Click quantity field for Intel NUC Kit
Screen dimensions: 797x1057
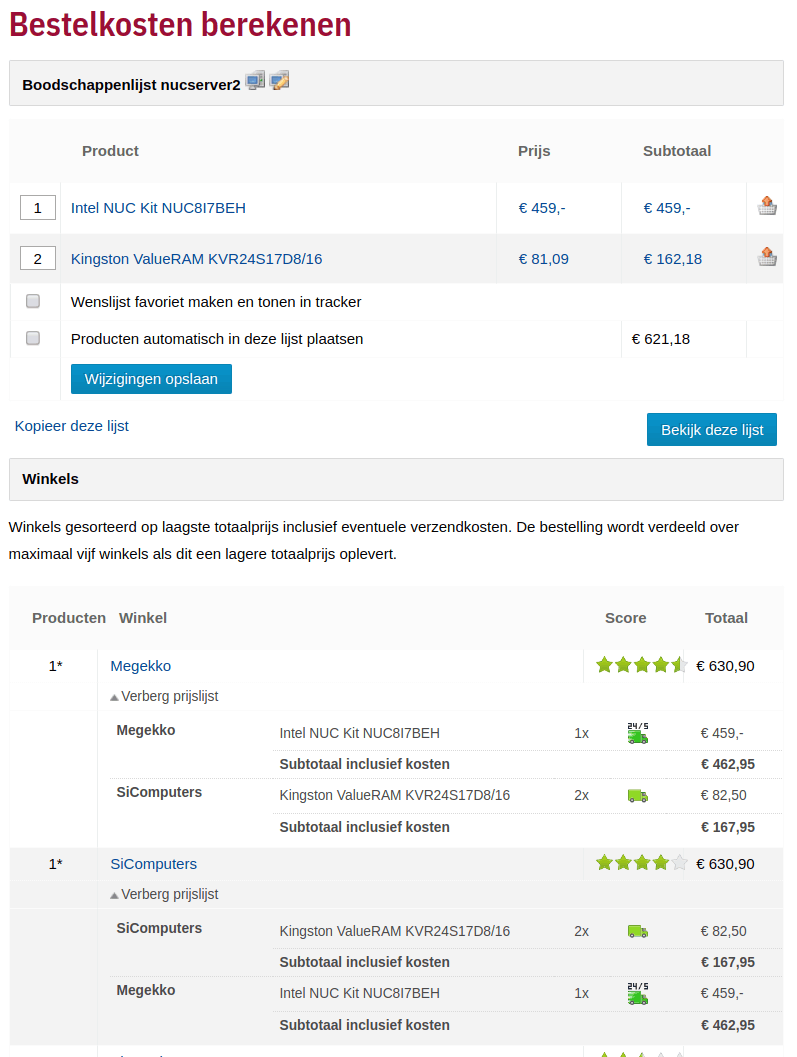click(38, 208)
